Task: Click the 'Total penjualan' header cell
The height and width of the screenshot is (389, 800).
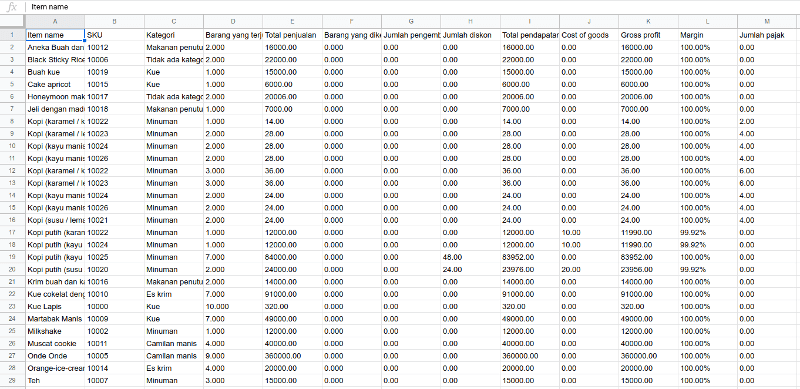Action: [x=292, y=35]
